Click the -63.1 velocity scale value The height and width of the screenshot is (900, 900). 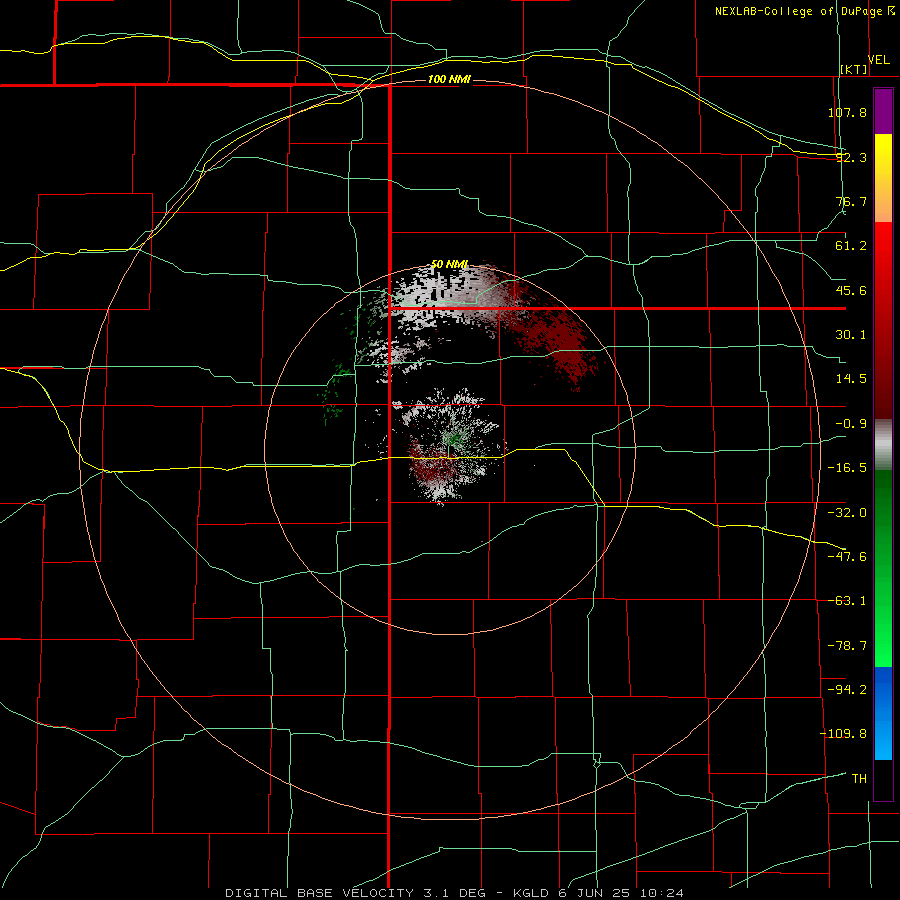[x=847, y=601]
